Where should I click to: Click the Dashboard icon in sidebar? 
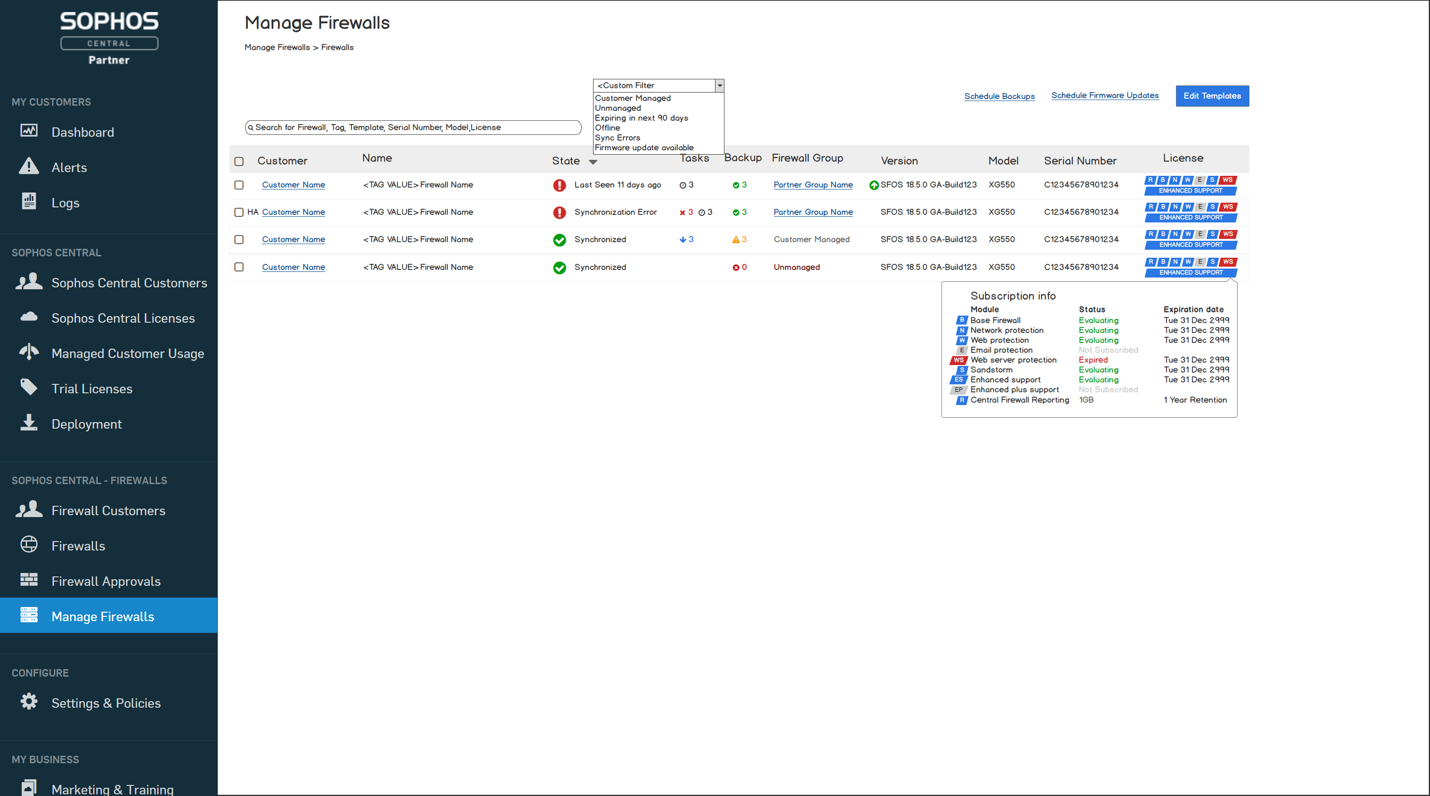tap(29, 131)
